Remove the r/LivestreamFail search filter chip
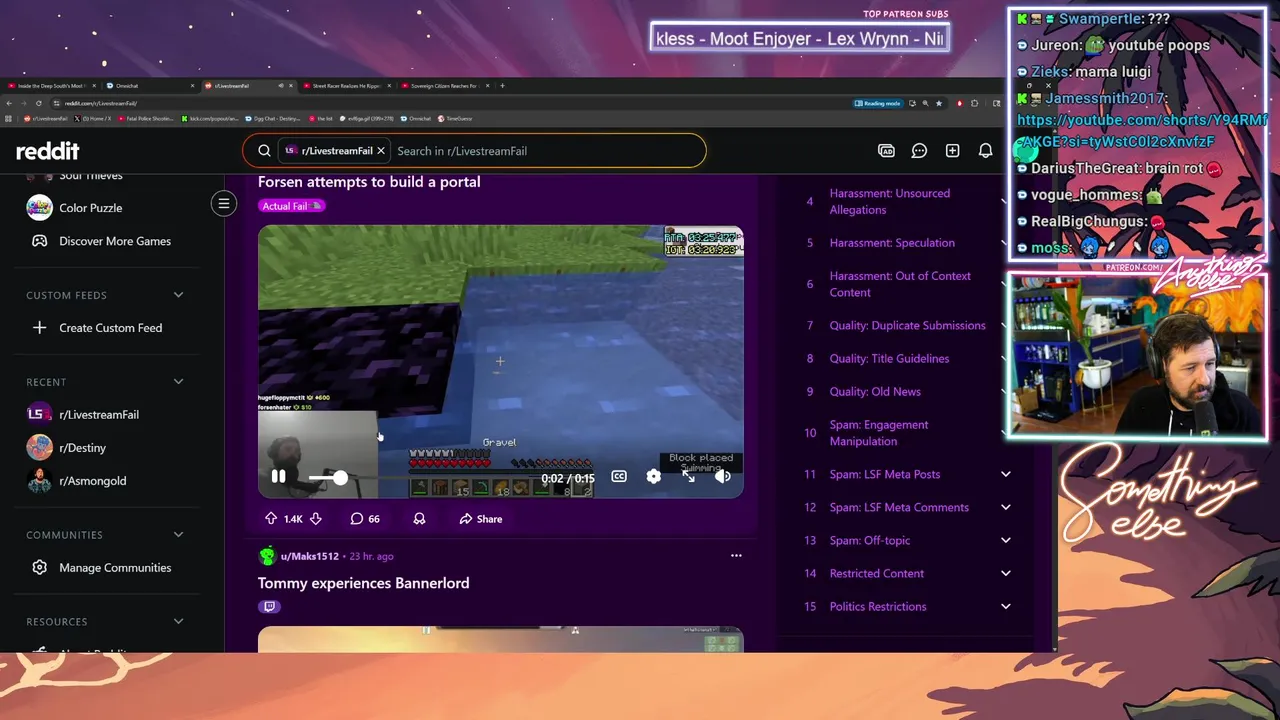1280x720 pixels. (381, 151)
